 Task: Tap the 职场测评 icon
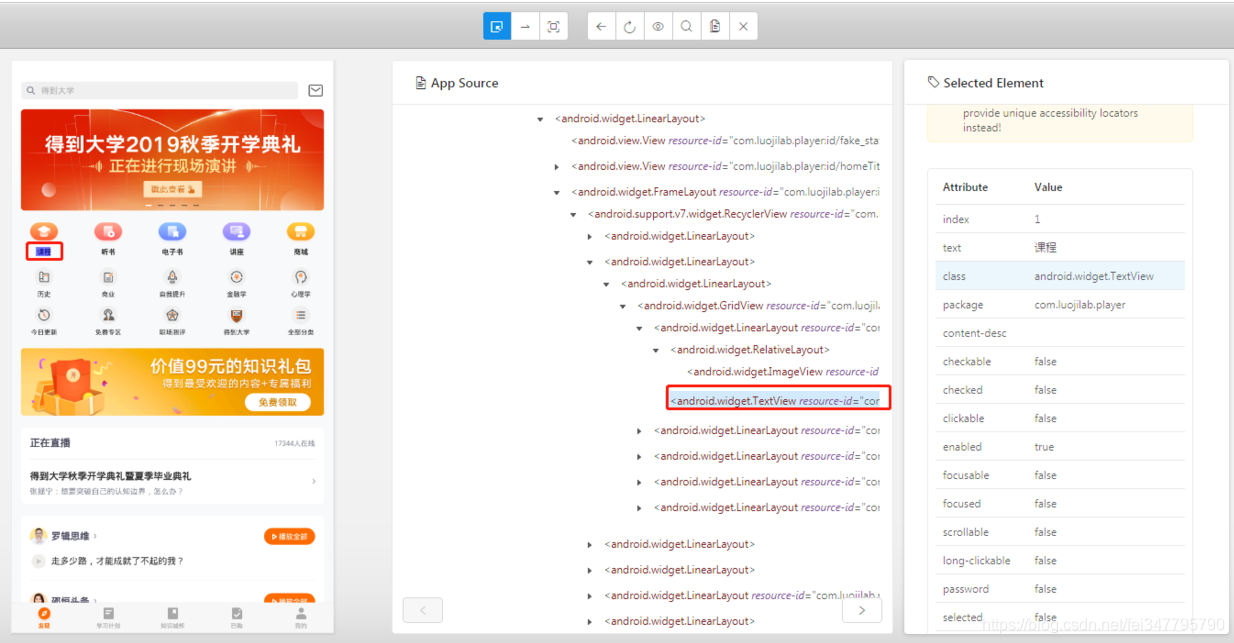click(172, 315)
